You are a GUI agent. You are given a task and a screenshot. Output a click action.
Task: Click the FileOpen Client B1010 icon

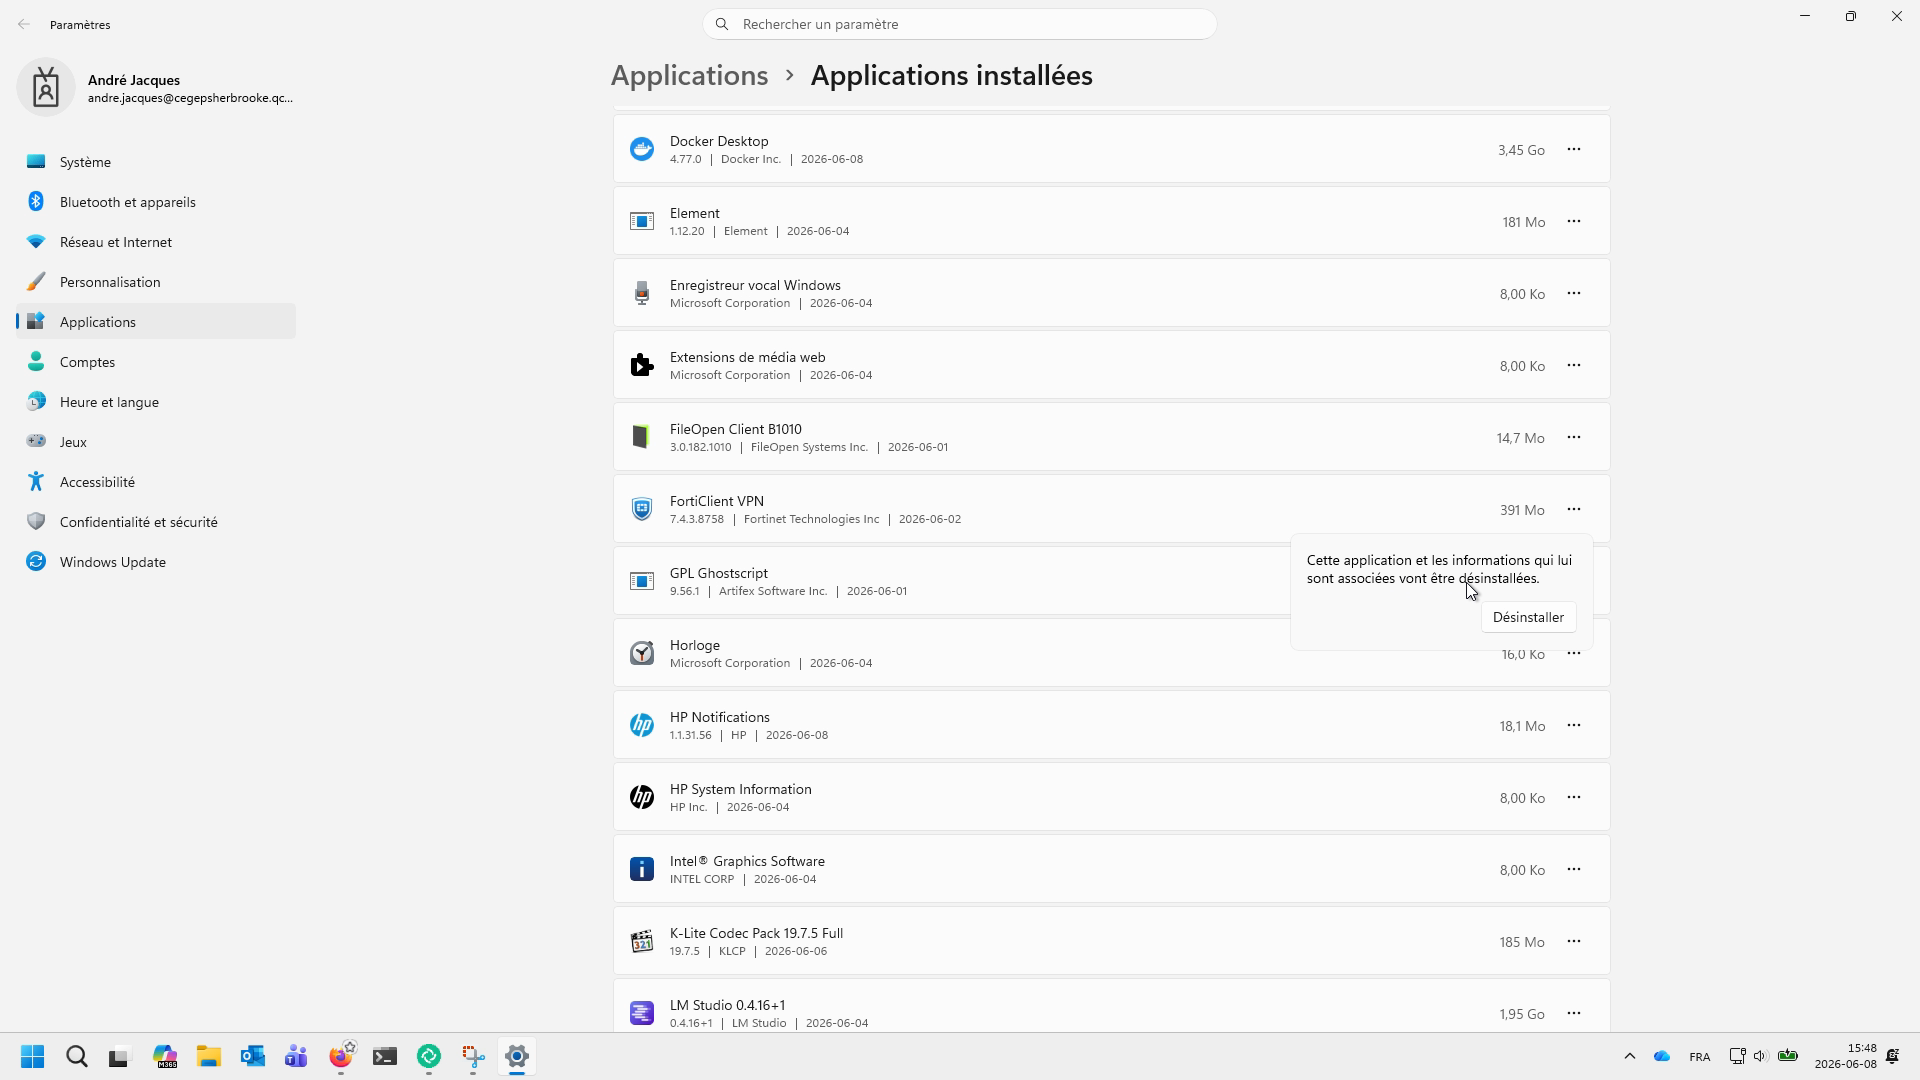[642, 437]
